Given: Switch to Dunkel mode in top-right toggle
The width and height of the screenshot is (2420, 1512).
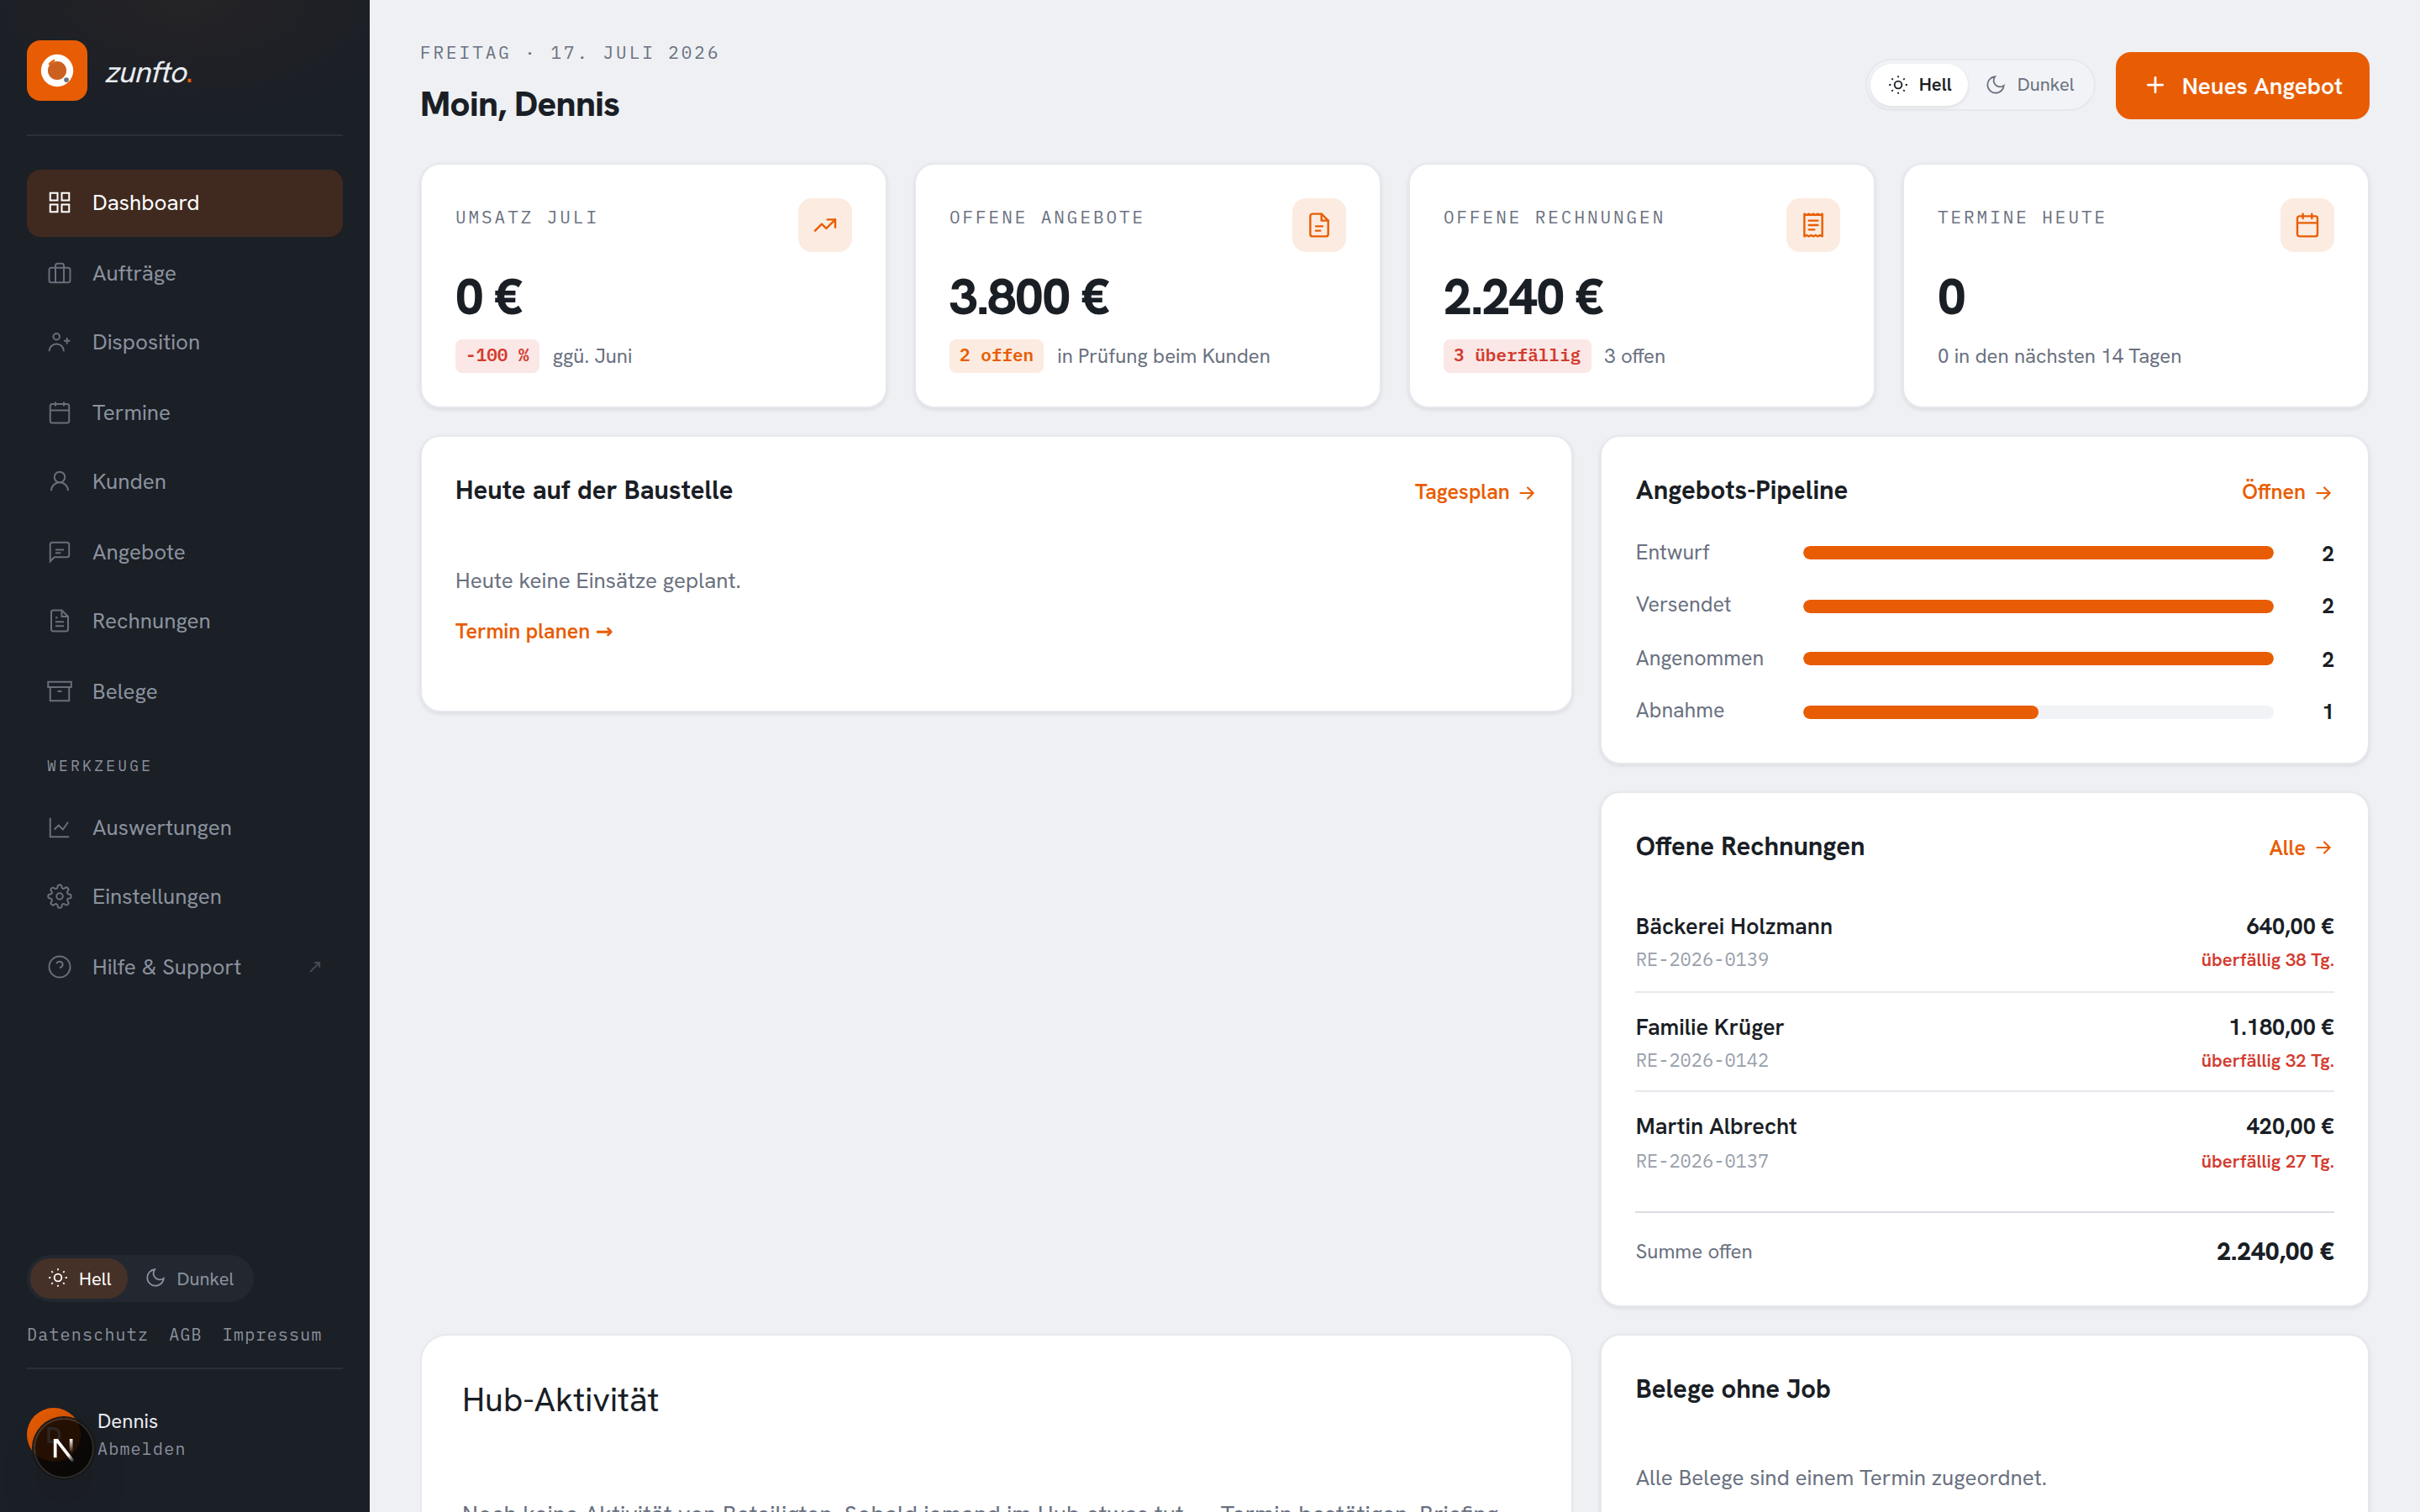Looking at the screenshot, I should tap(2030, 85).
